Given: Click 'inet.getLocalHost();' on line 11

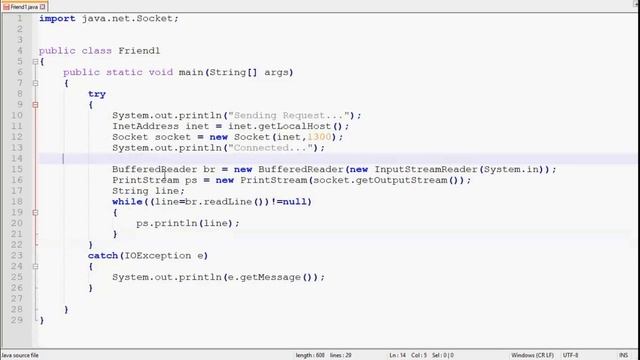Looking at the screenshot, I should [289, 126].
